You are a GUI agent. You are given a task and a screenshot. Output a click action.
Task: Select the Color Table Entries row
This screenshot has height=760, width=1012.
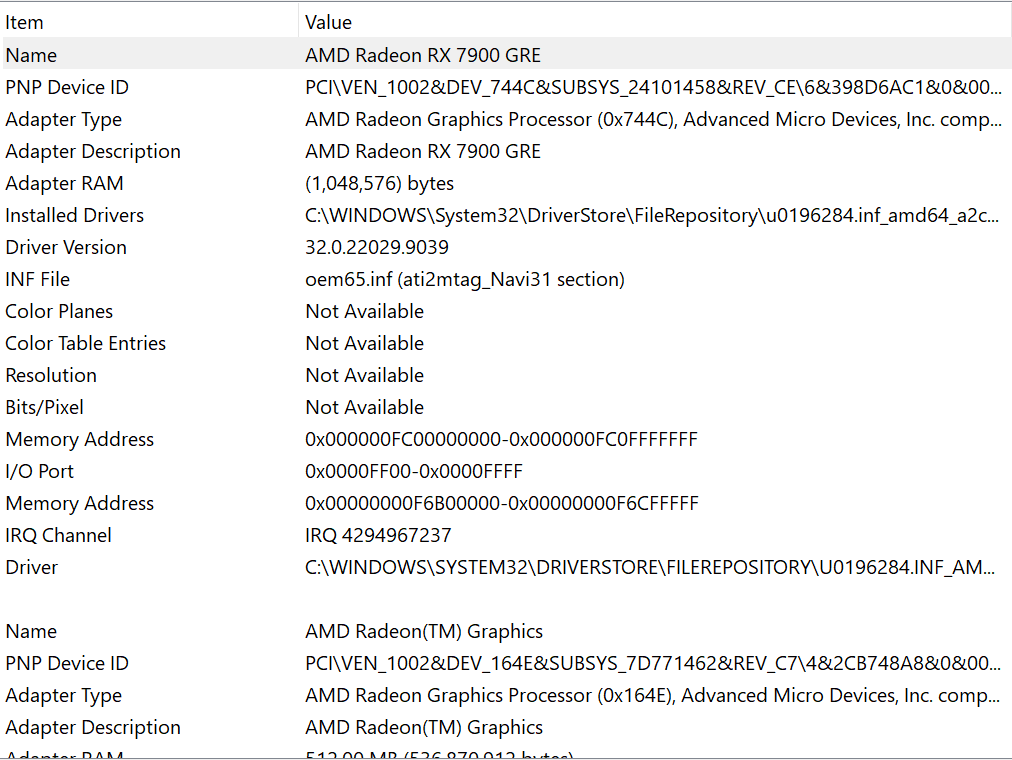85,343
